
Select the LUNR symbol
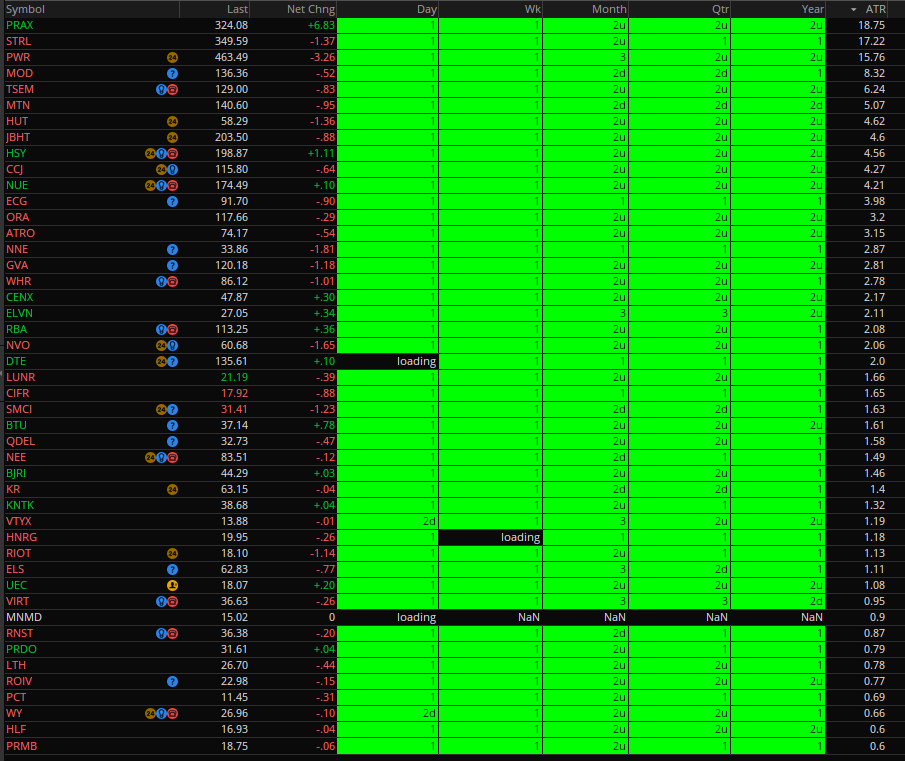coord(20,377)
